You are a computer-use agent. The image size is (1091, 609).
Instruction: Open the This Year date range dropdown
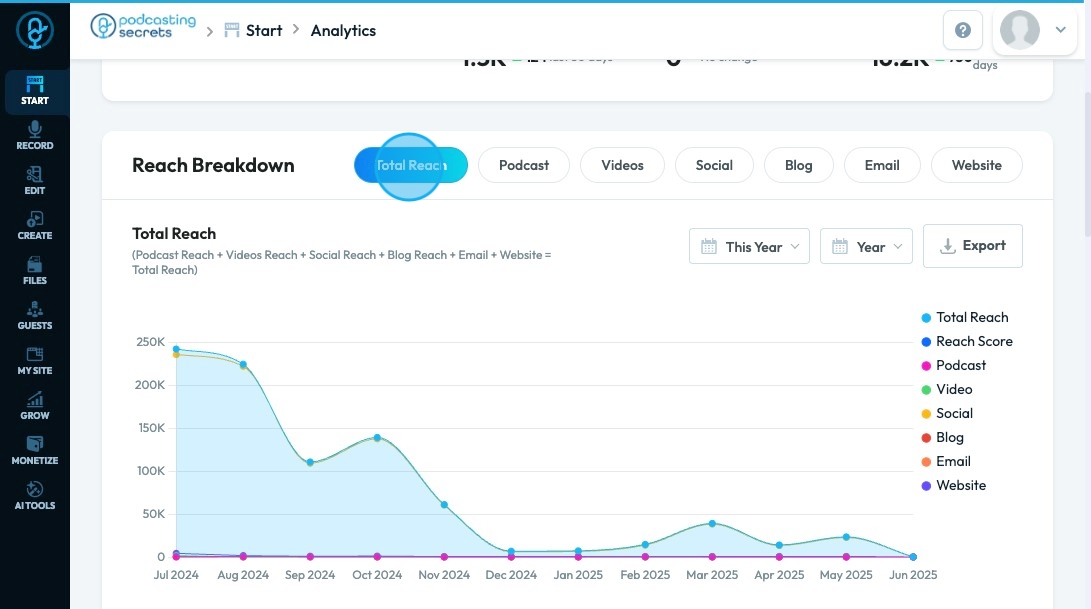(x=749, y=246)
